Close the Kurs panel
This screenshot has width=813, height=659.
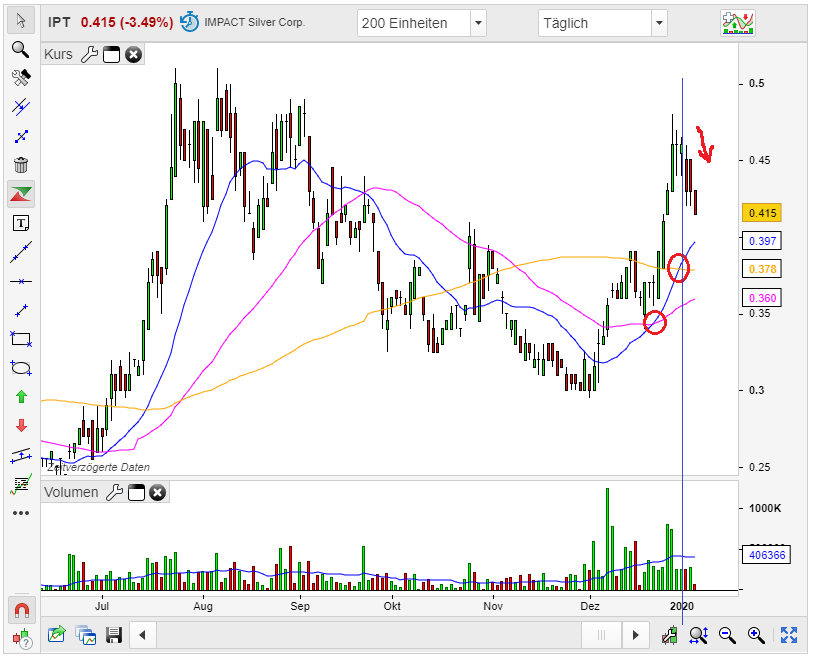pos(133,54)
